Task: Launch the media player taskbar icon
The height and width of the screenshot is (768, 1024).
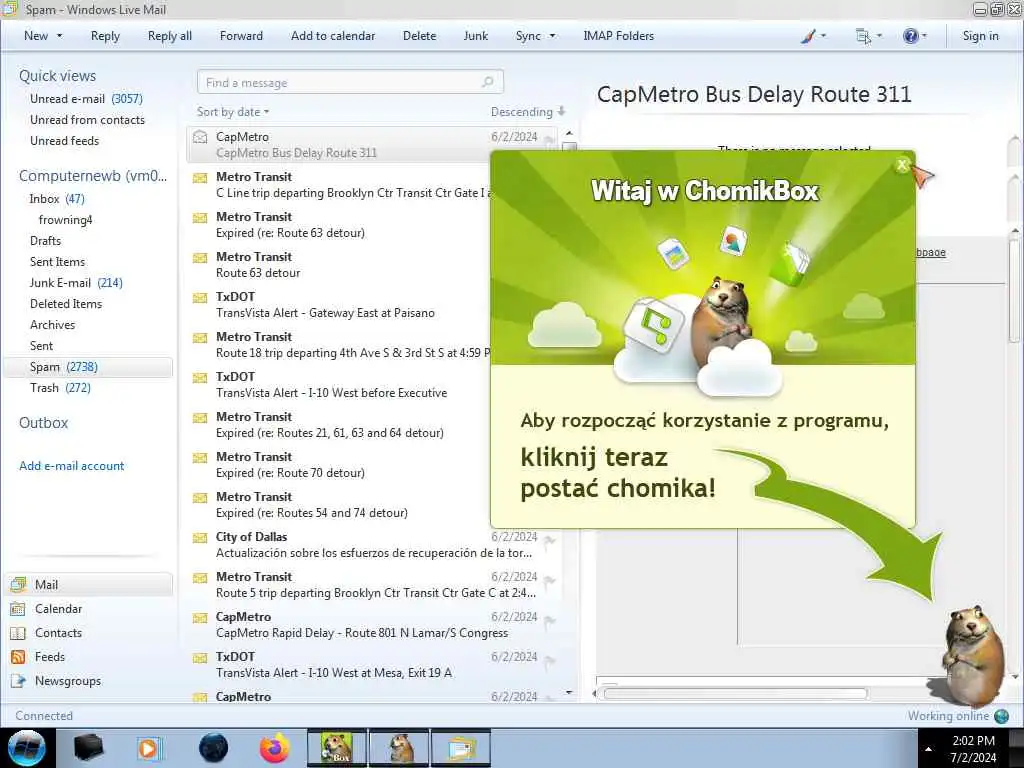Action: pyautogui.click(x=149, y=748)
